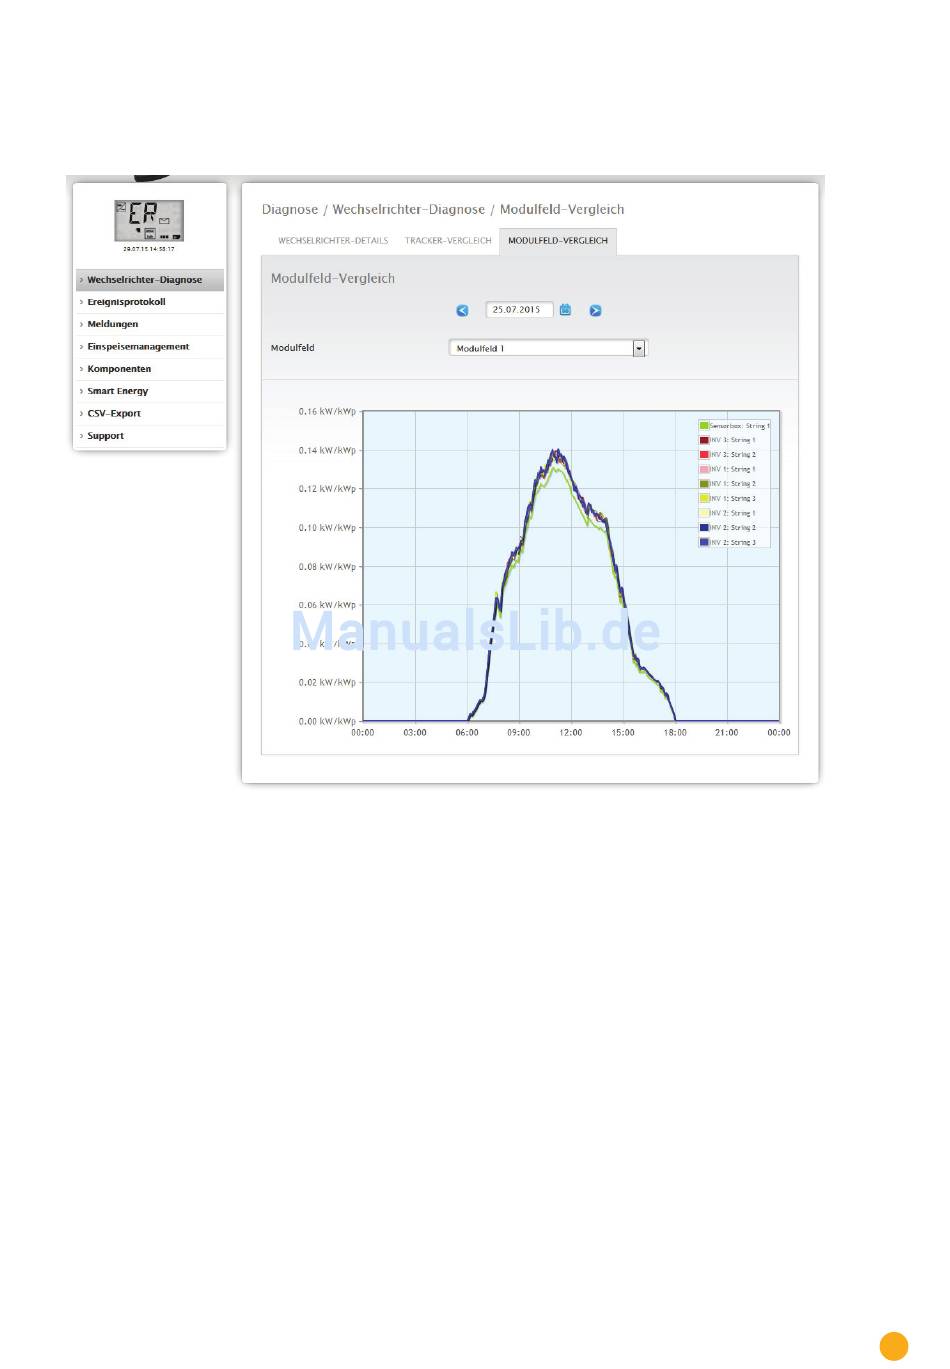Viewport: 950px width, 1369px height.
Task: Click legend label 'INV 2: String 3'
Action: tap(733, 542)
